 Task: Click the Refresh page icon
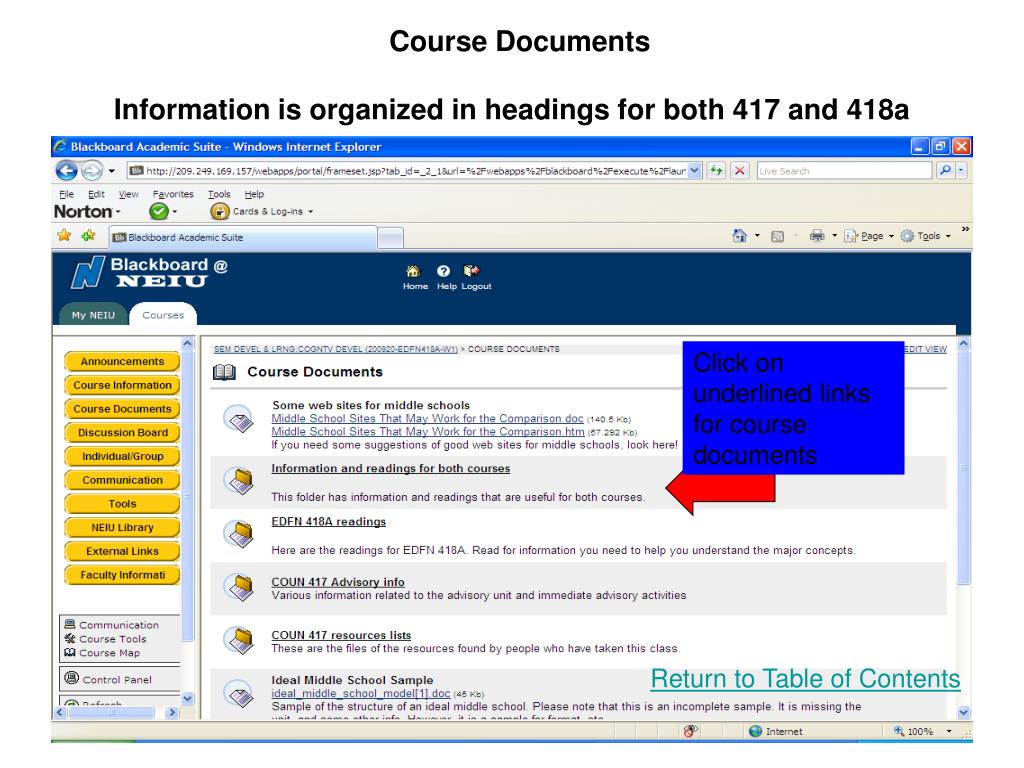click(716, 171)
